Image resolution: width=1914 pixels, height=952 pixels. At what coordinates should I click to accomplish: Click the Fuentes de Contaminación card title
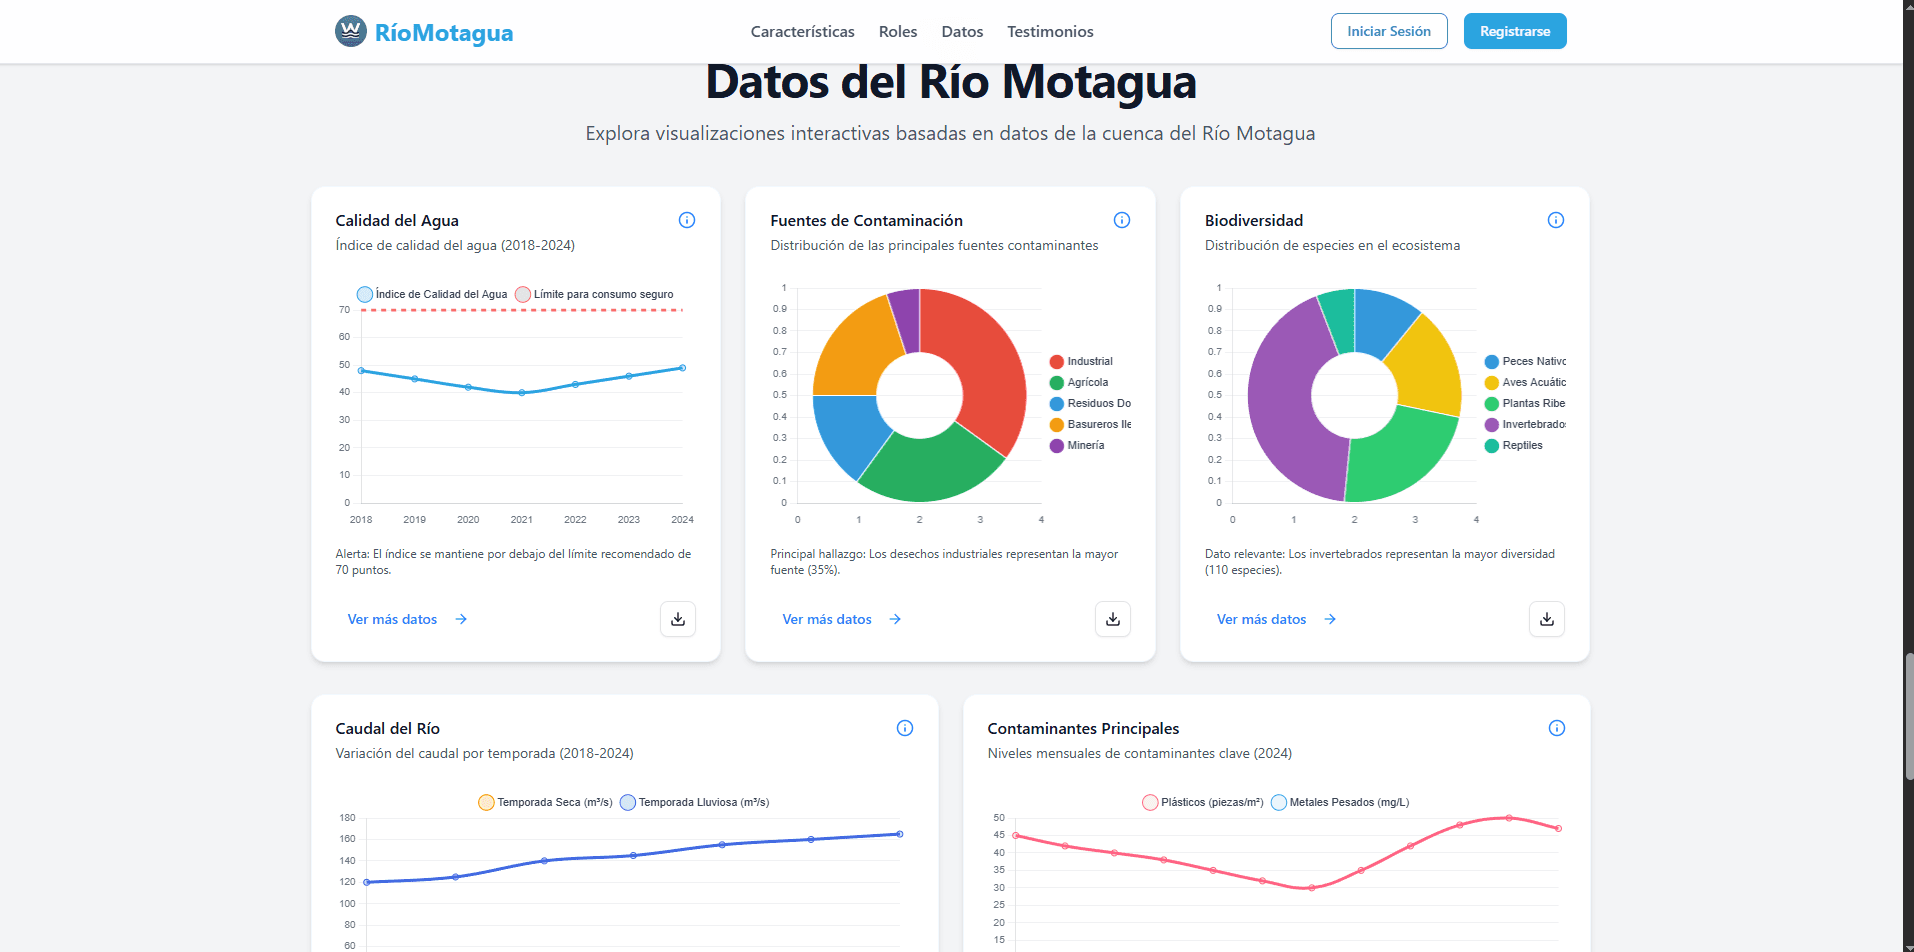click(x=866, y=220)
